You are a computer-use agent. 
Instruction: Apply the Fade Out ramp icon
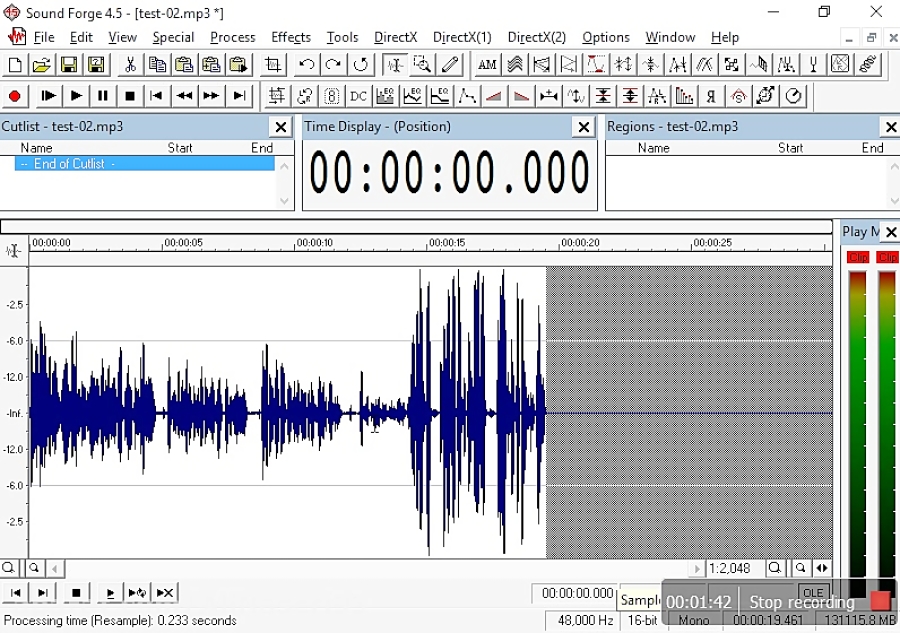pyautogui.click(x=521, y=96)
